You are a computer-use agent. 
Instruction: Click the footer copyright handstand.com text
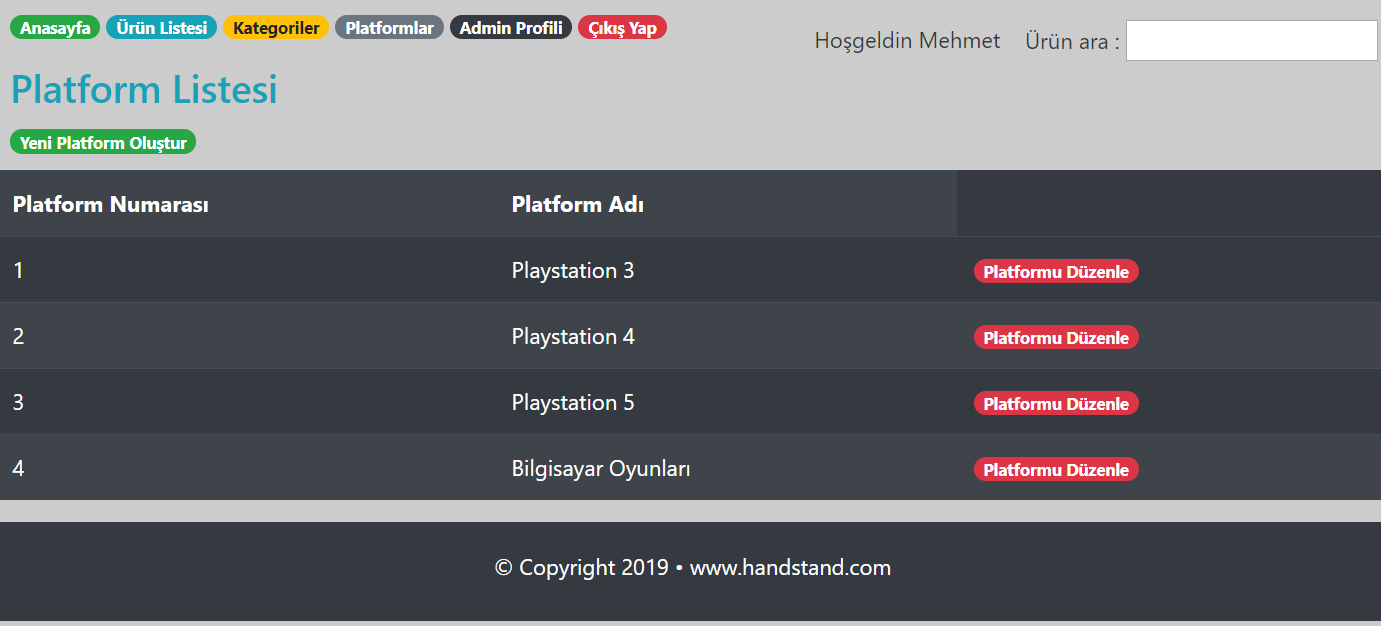[692, 568]
